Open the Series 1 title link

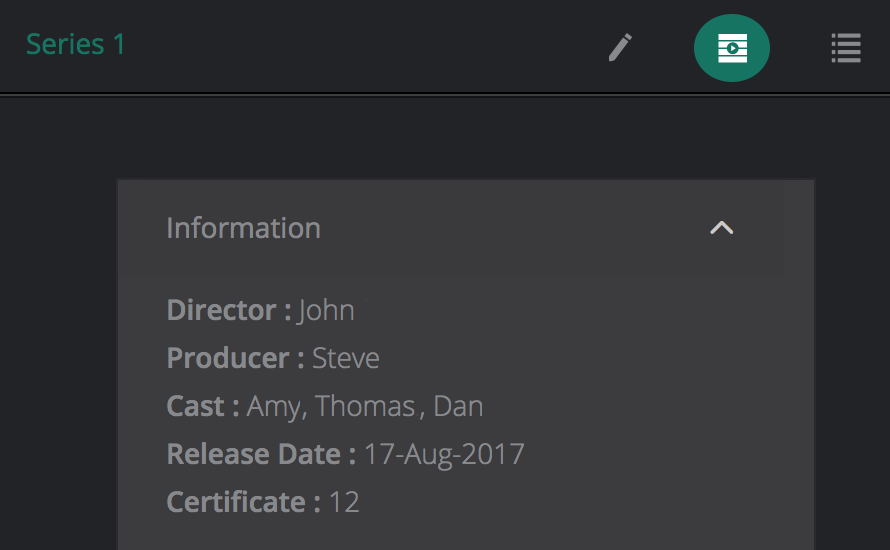pyautogui.click(x=76, y=44)
